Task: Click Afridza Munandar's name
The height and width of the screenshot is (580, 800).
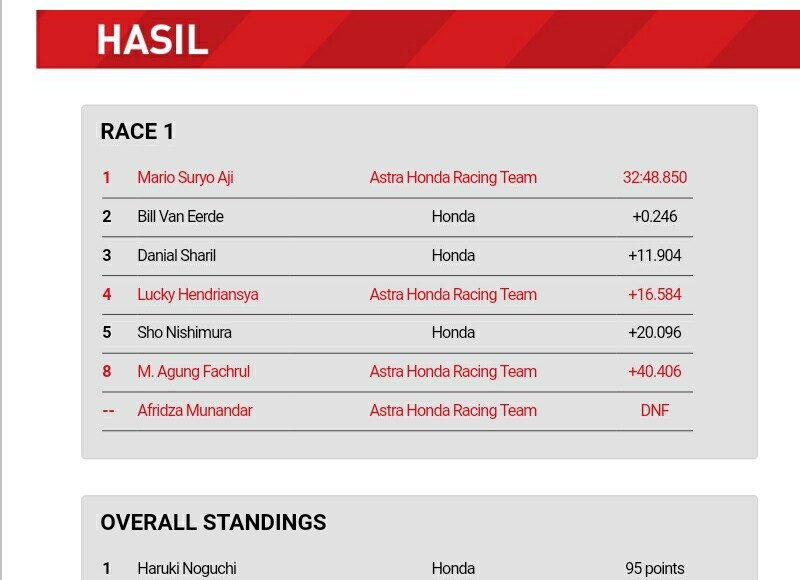Action: click(x=194, y=411)
